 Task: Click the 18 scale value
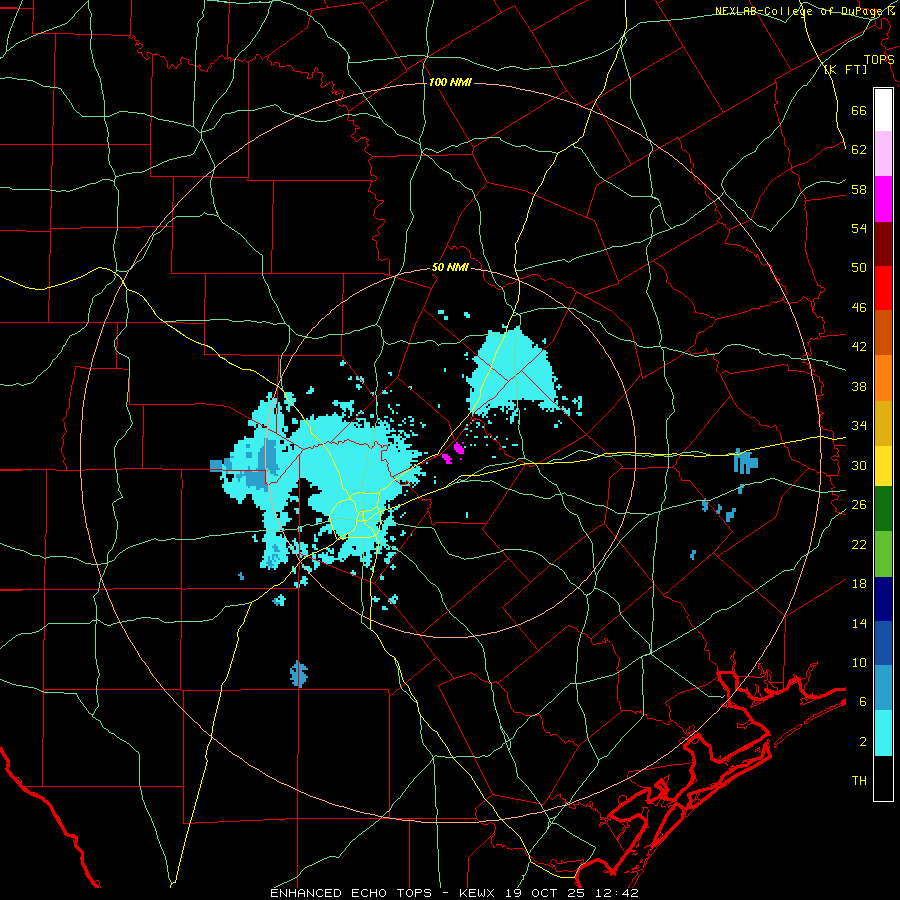pyautogui.click(x=859, y=584)
